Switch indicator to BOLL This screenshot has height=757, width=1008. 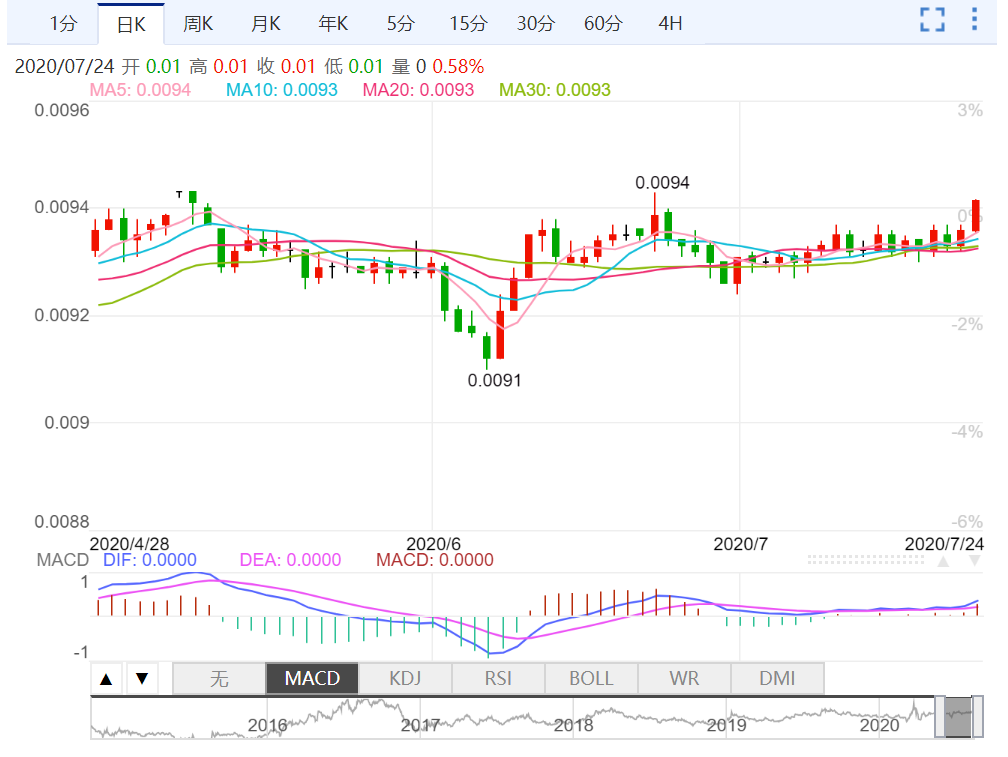click(591, 678)
